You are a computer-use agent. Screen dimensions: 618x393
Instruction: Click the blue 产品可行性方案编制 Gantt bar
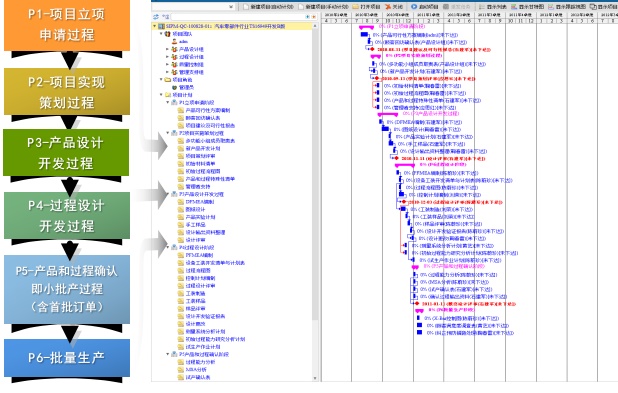click(x=364, y=35)
